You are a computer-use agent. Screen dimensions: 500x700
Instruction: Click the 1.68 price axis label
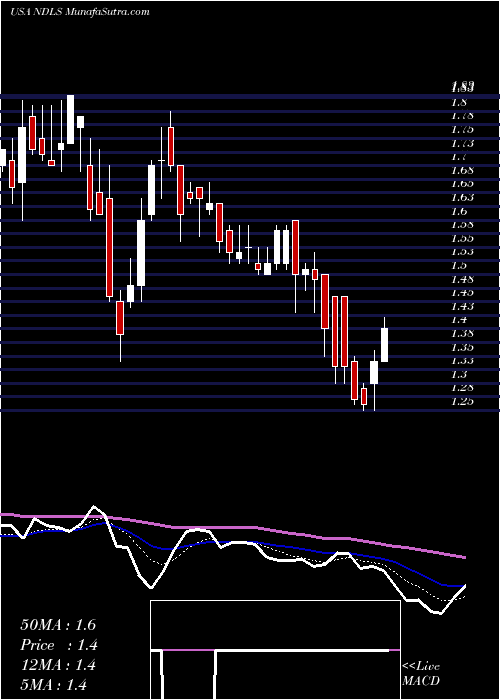click(x=463, y=171)
